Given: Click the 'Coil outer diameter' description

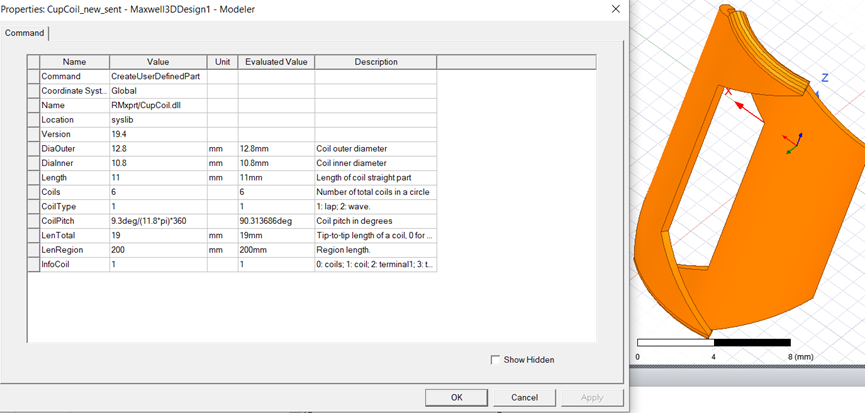Looking at the screenshot, I should pos(376,149).
